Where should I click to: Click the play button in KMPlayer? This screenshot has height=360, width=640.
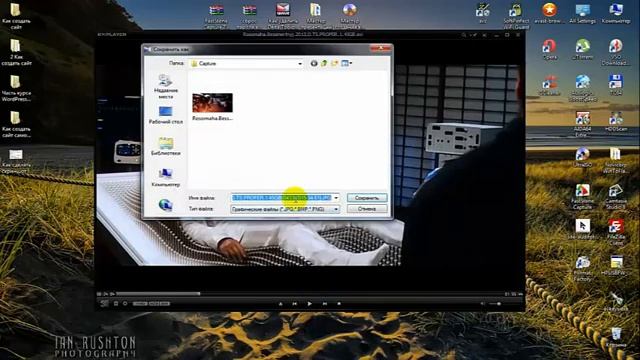(309, 304)
